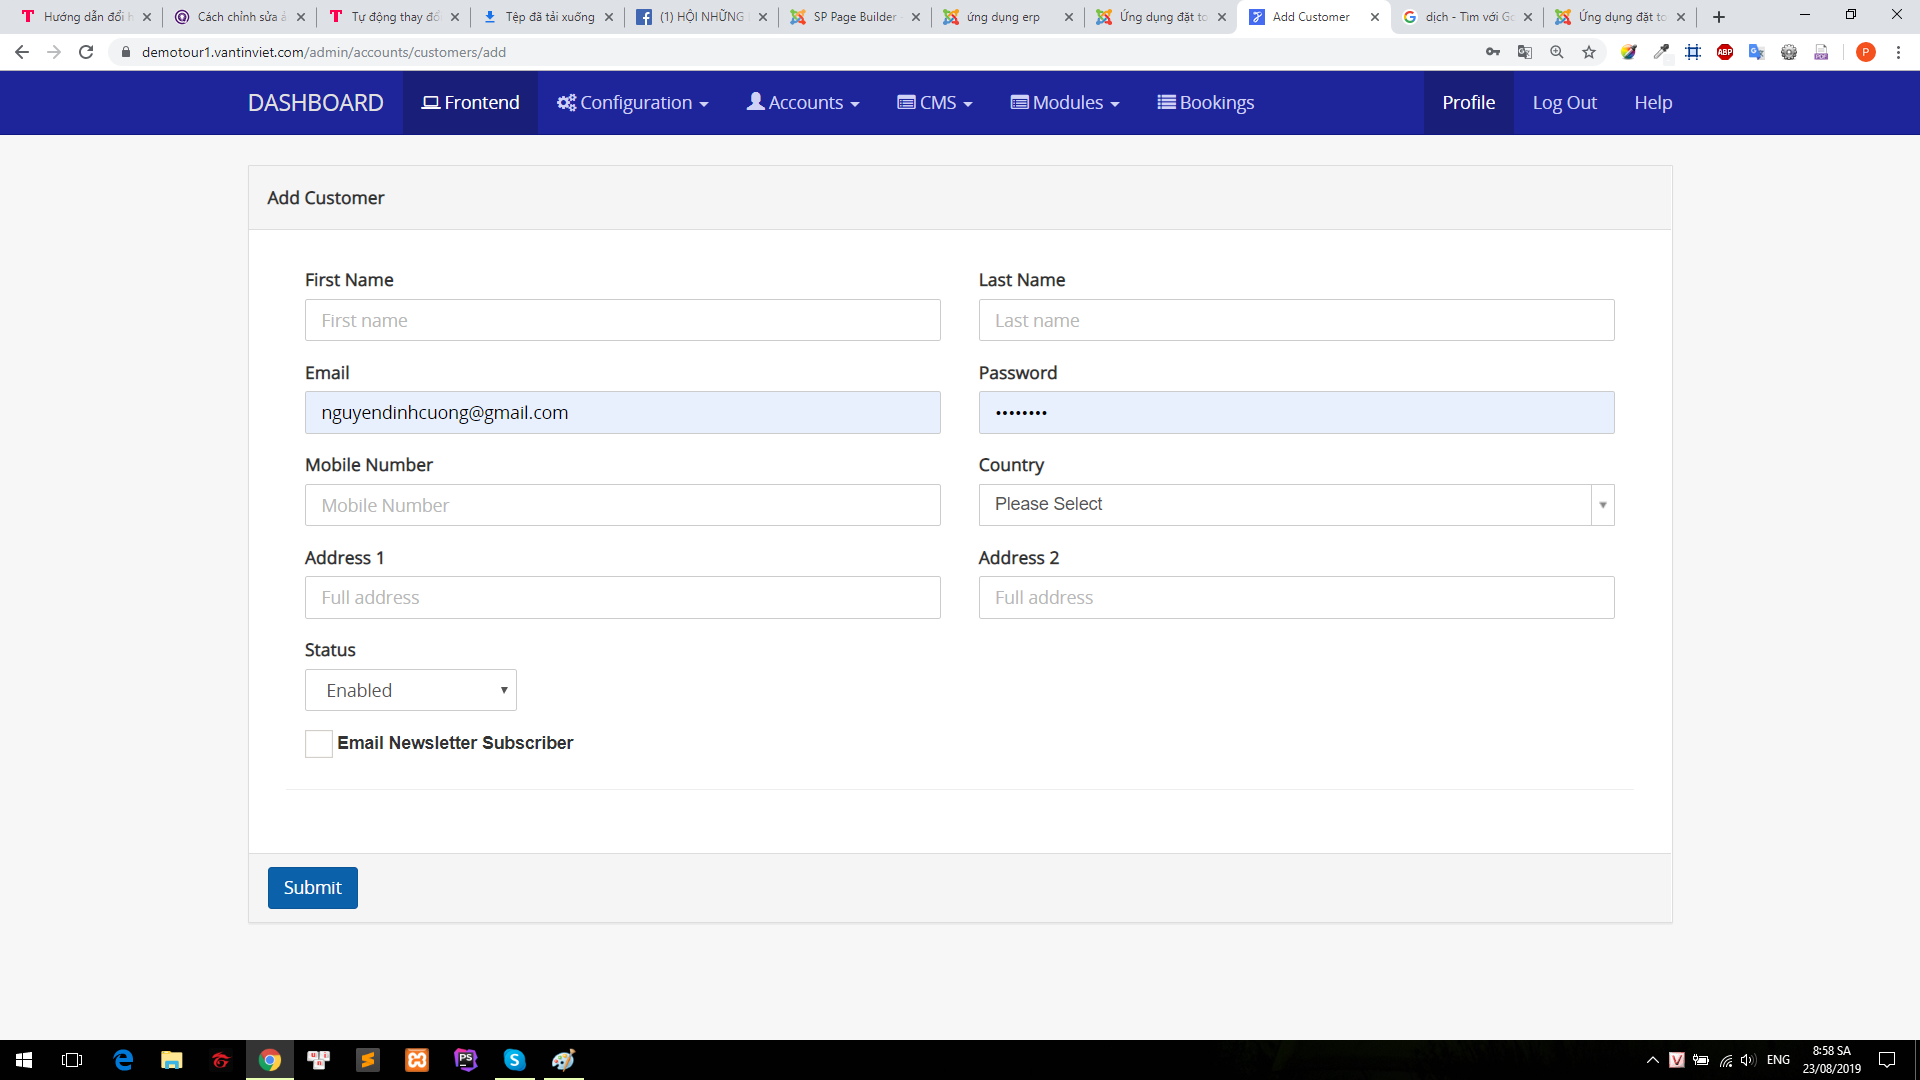Open File Explorer from the taskbar
Screen dimensions: 1920x1080
click(x=172, y=1060)
